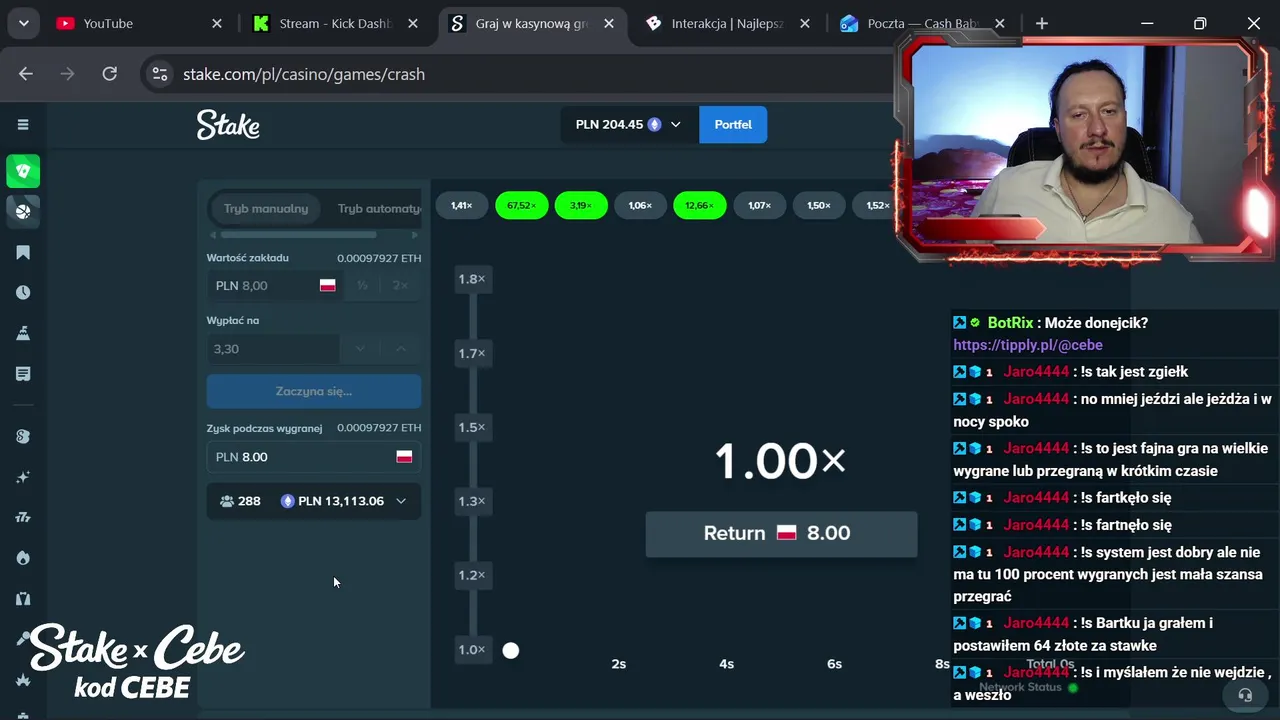
Task: Click the Stake logo
Action: [x=228, y=125]
